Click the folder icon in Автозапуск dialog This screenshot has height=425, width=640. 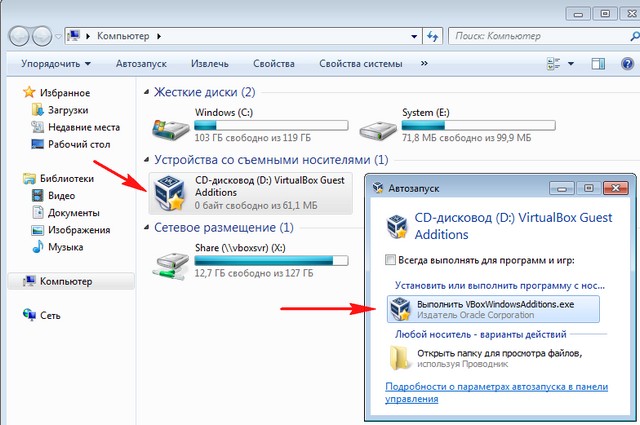click(399, 358)
